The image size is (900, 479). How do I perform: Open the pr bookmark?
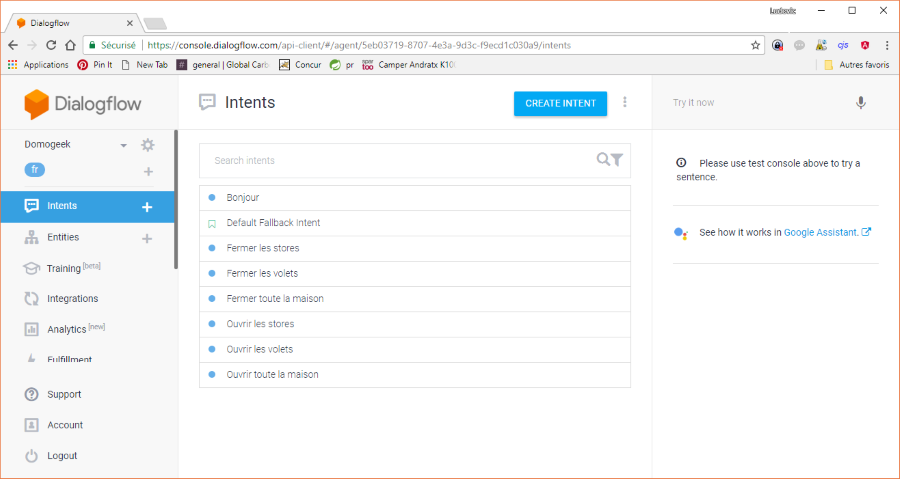tap(342, 65)
